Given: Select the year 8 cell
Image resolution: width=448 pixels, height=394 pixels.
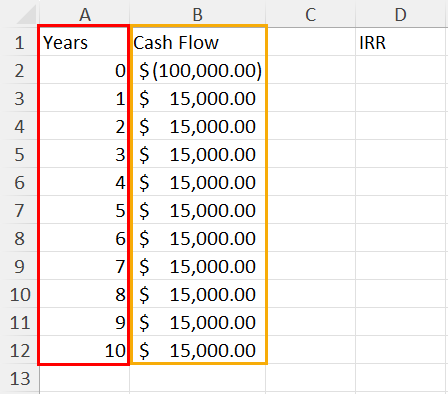Looking at the screenshot, I should click(84, 294).
